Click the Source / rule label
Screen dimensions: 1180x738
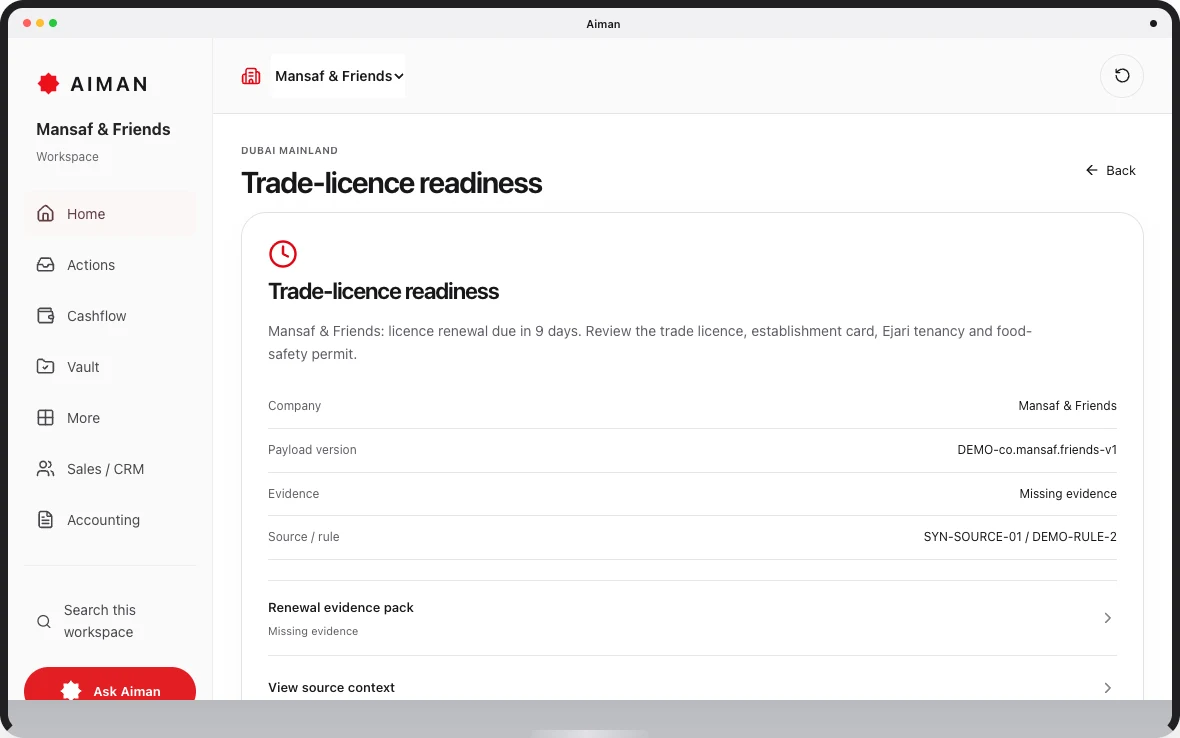pyautogui.click(x=303, y=537)
